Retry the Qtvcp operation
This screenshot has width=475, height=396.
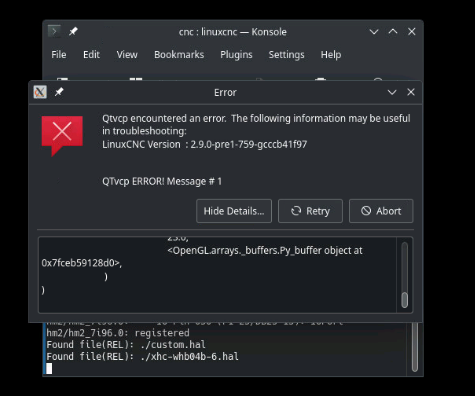point(310,211)
